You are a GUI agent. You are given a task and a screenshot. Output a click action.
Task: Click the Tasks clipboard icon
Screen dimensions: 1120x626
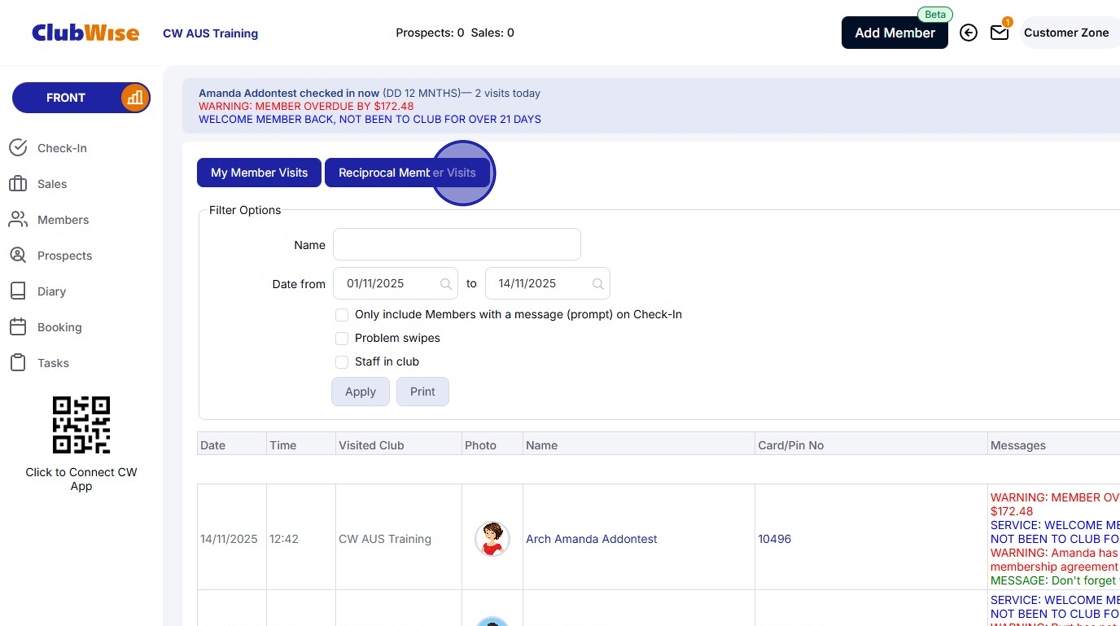pyautogui.click(x=18, y=362)
